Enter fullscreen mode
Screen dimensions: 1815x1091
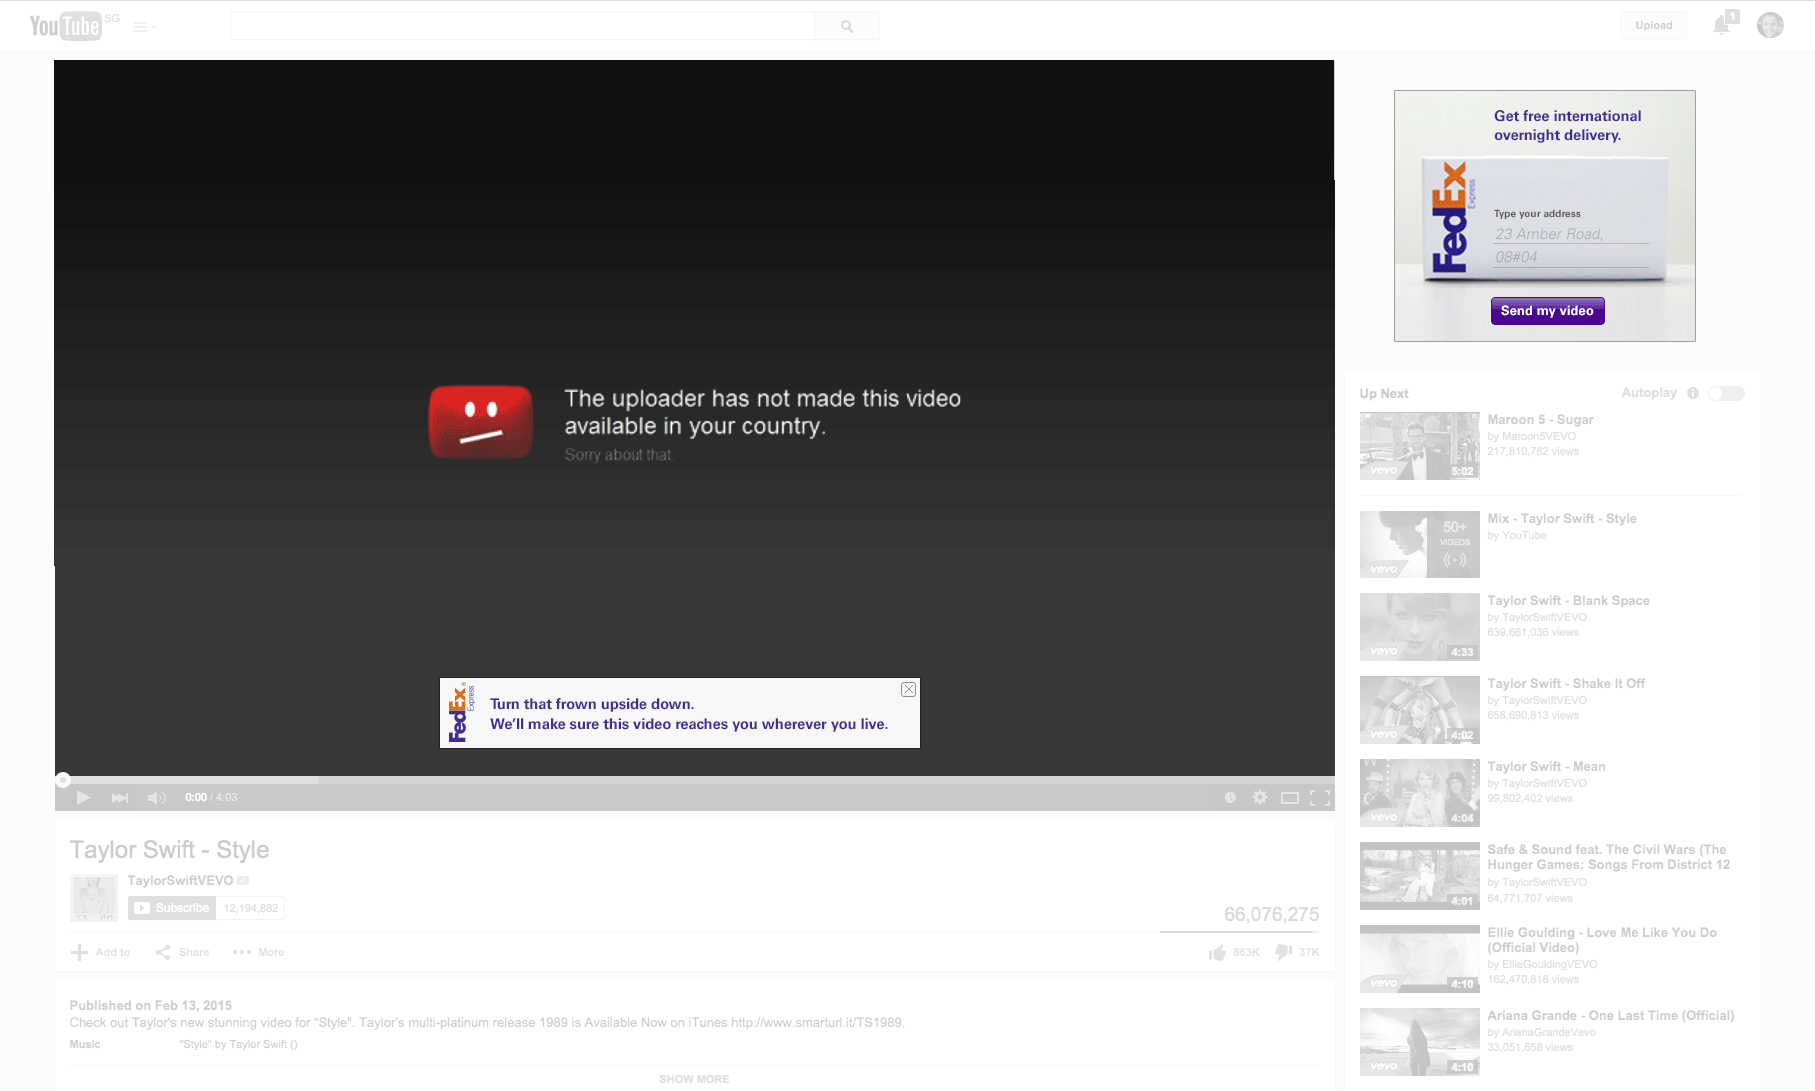(1320, 797)
